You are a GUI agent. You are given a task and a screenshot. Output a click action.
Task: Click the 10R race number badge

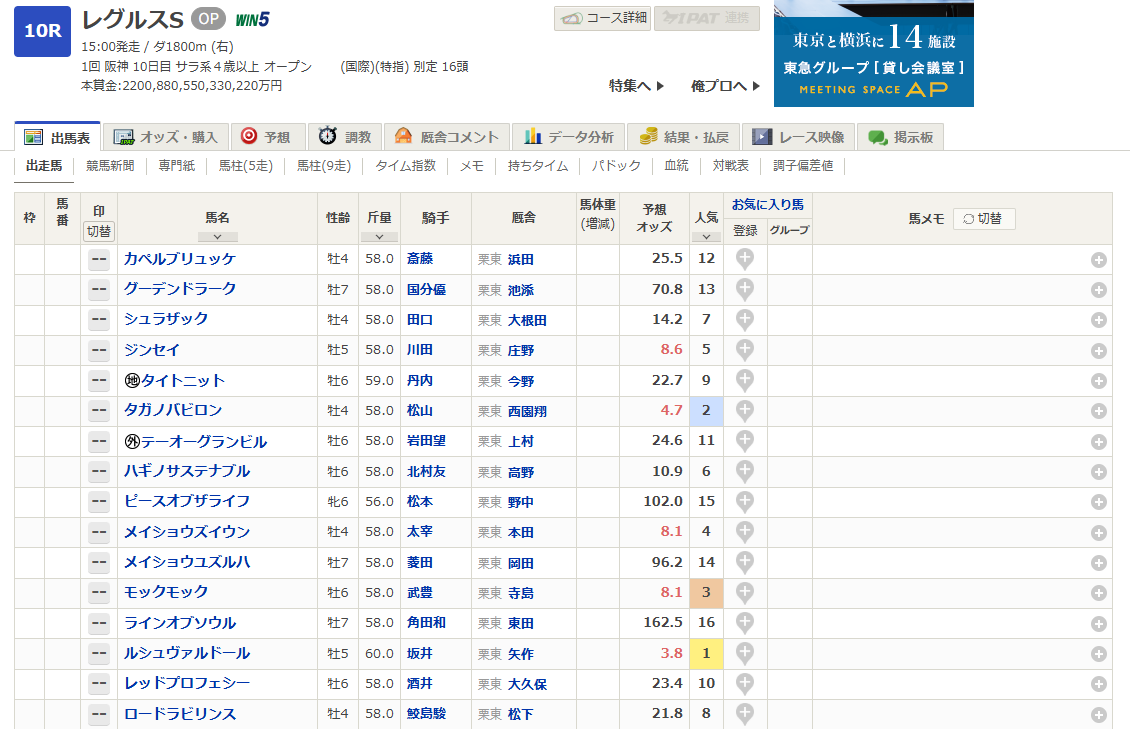[42, 31]
